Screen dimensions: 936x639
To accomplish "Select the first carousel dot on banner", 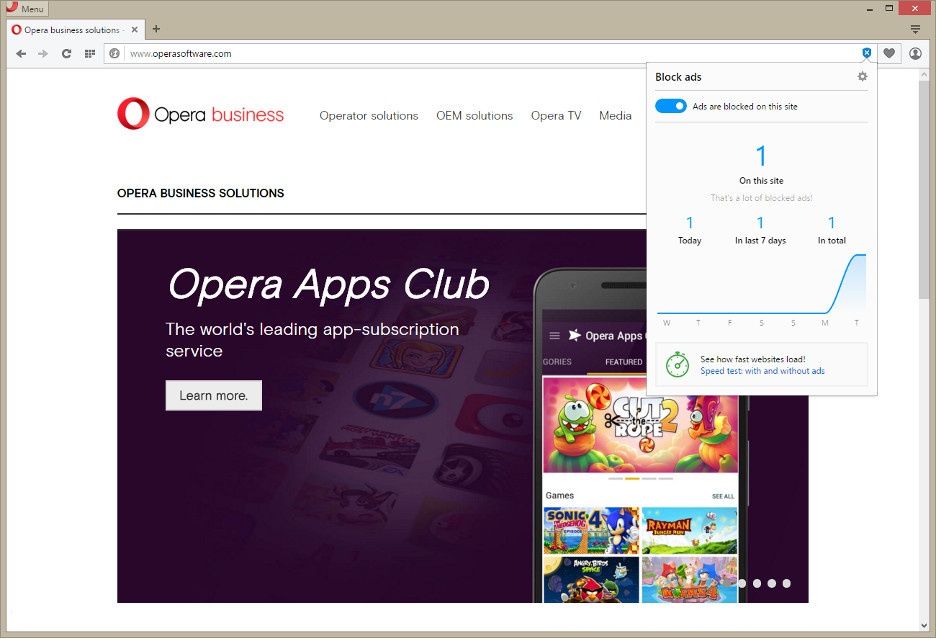I will [x=742, y=583].
